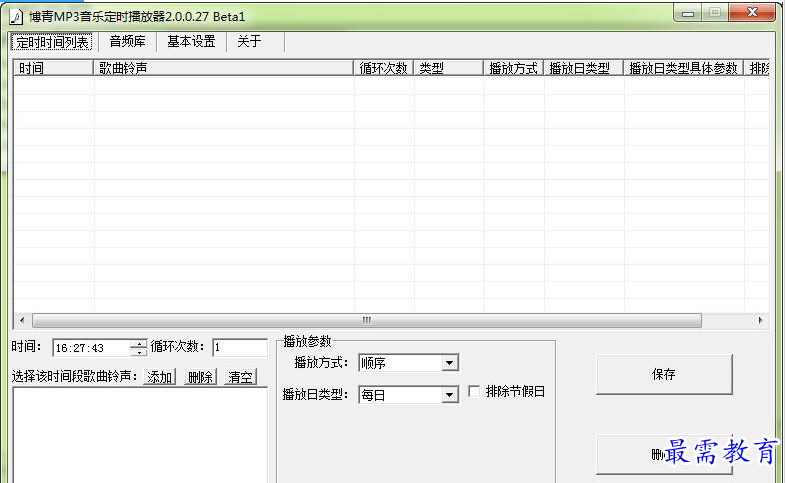Click the 循环次数 input field
The width and height of the screenshot is (786, 483).
point(240,348)
